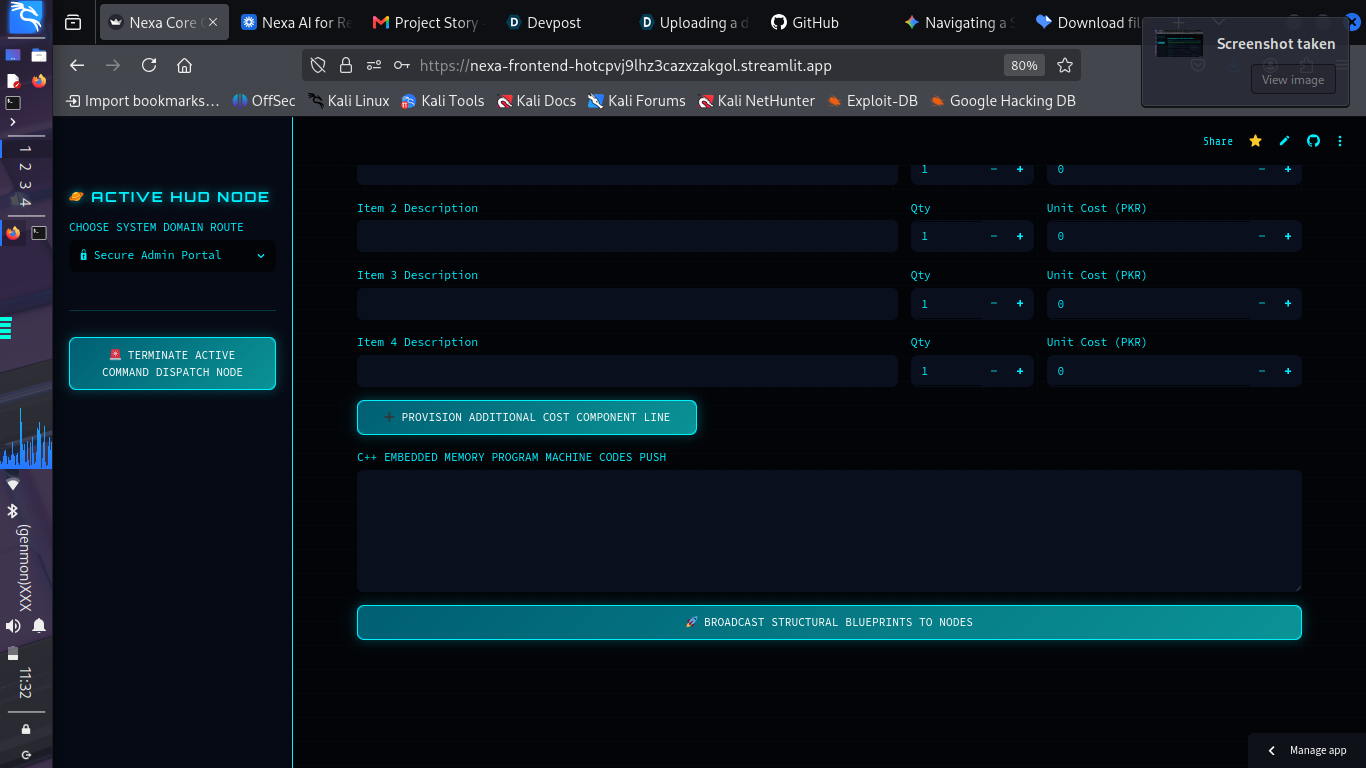Open the Kali Tools bookmark
1366x768 pixels.
(x=443, y=100)
